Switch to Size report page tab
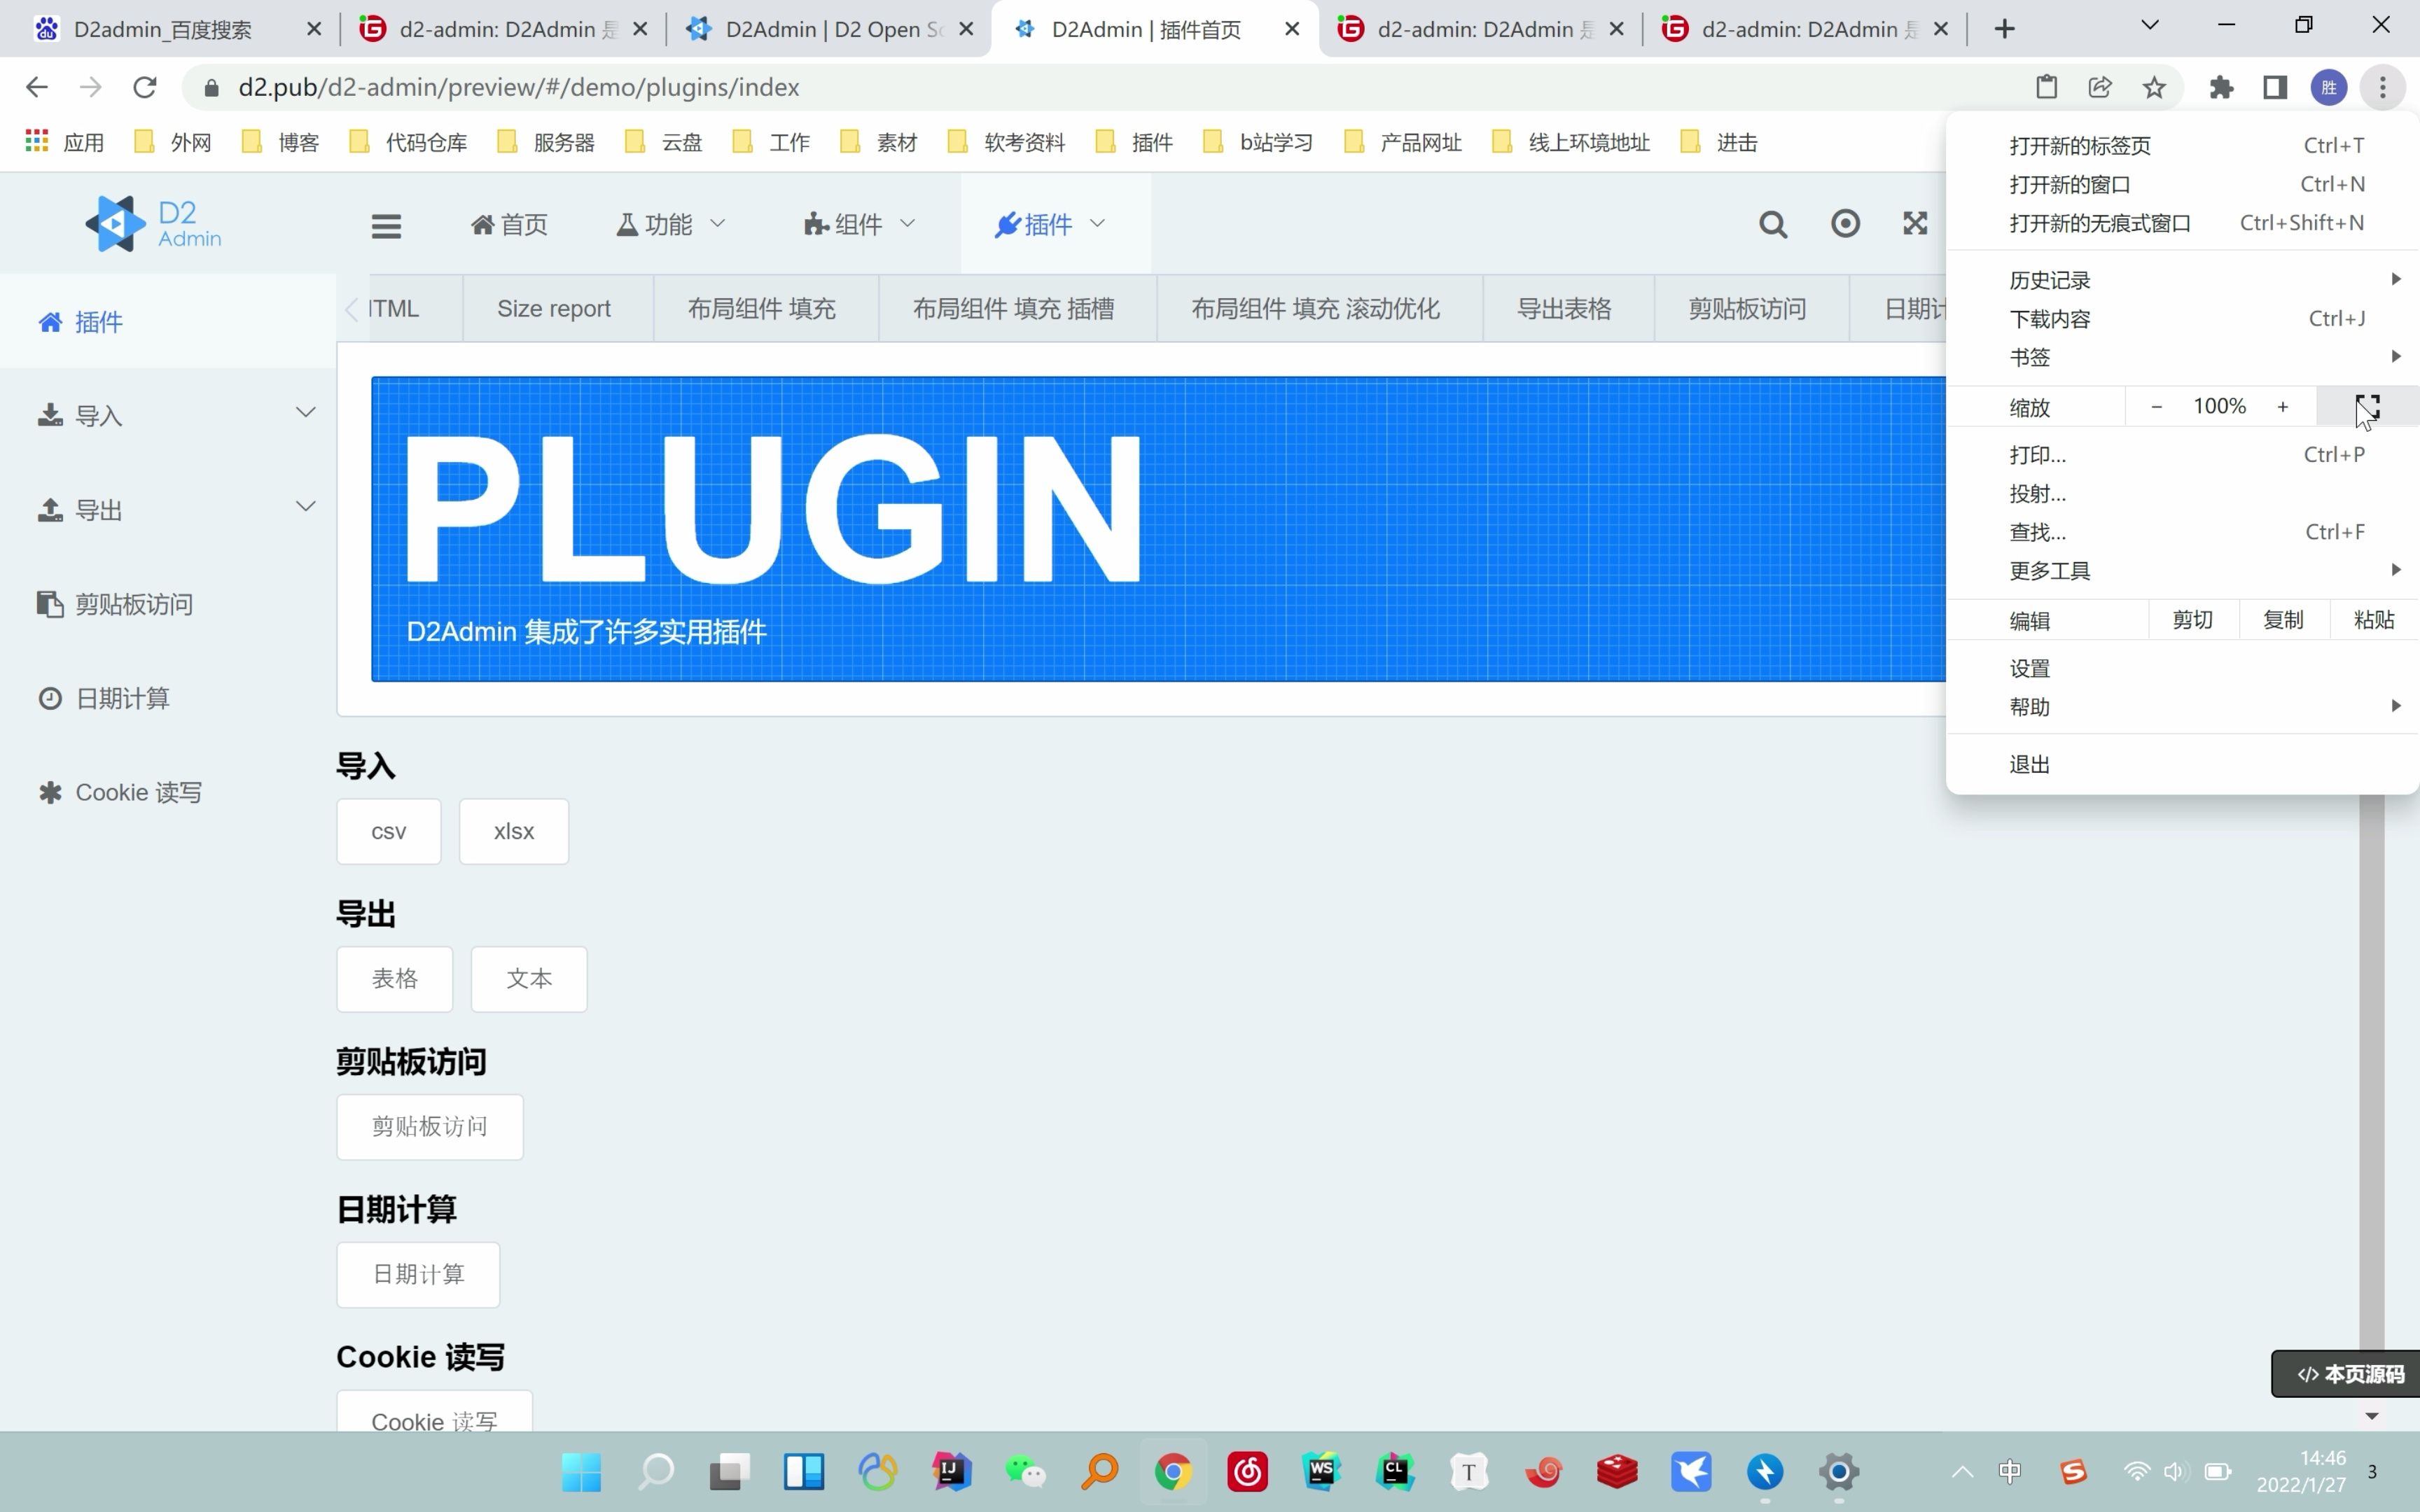 click(x=554, y=309)
